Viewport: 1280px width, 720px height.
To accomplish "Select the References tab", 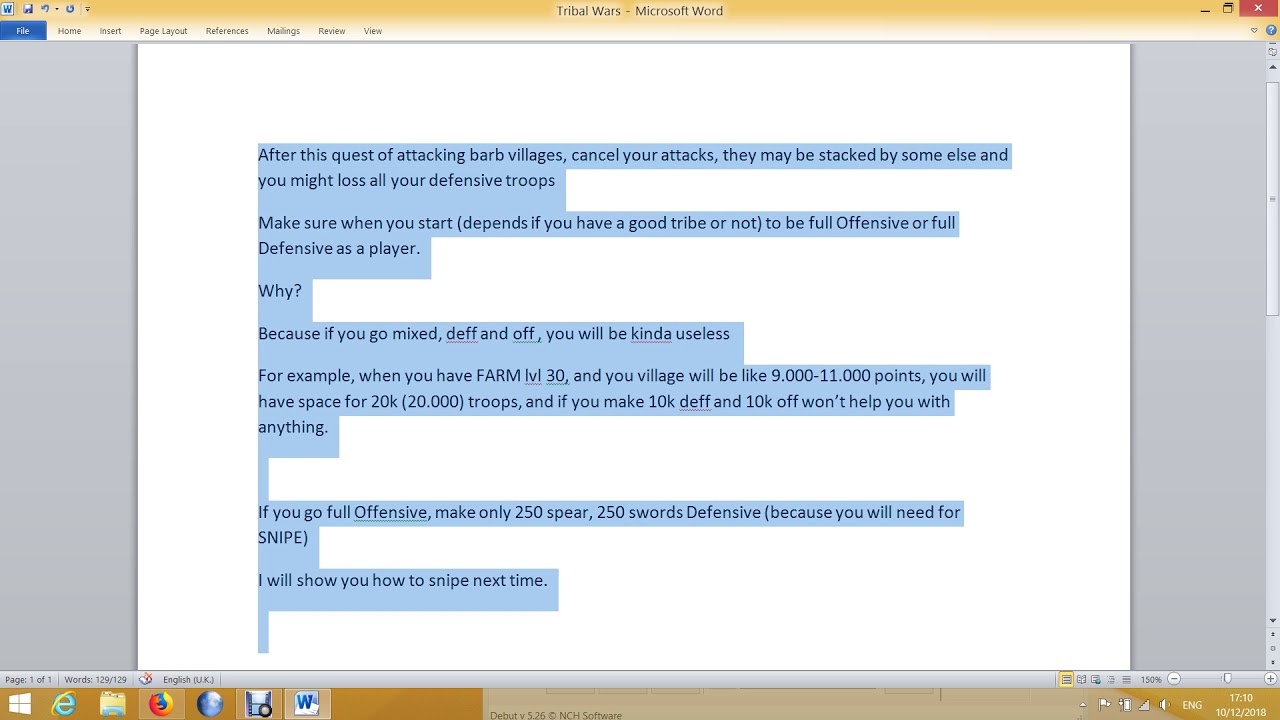I will click(227, 31).
